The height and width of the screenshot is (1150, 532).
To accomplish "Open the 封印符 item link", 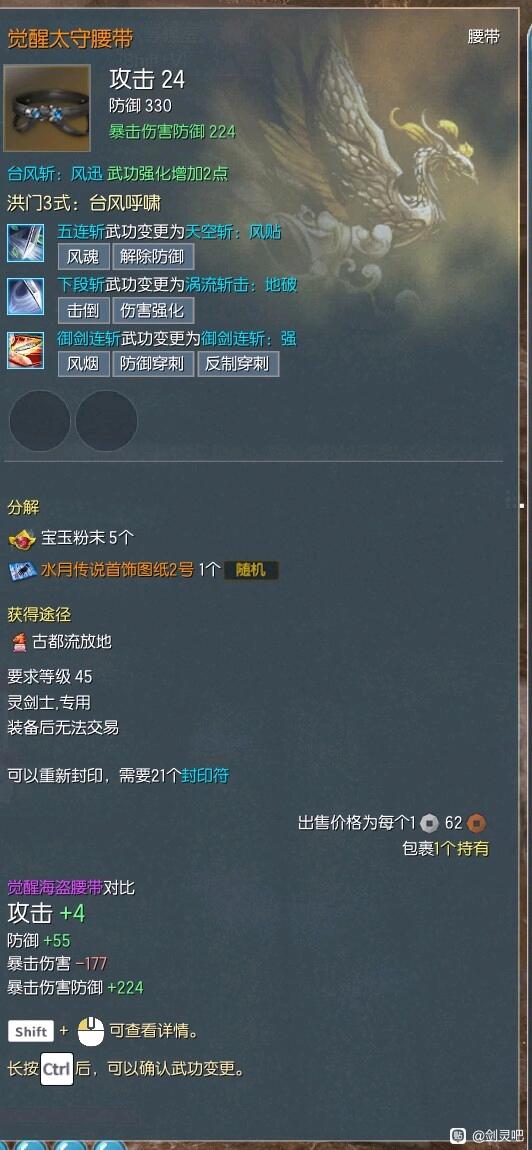I will [x=205, y=775].
